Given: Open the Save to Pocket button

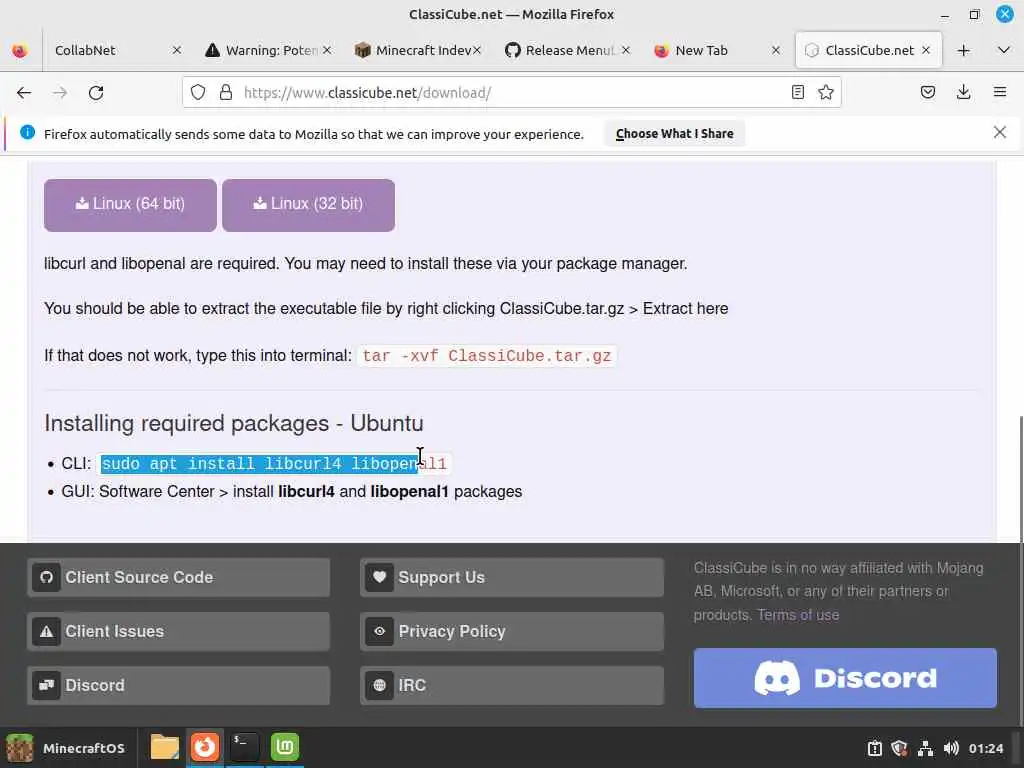Looking at the screenshot, I should 927,92.
